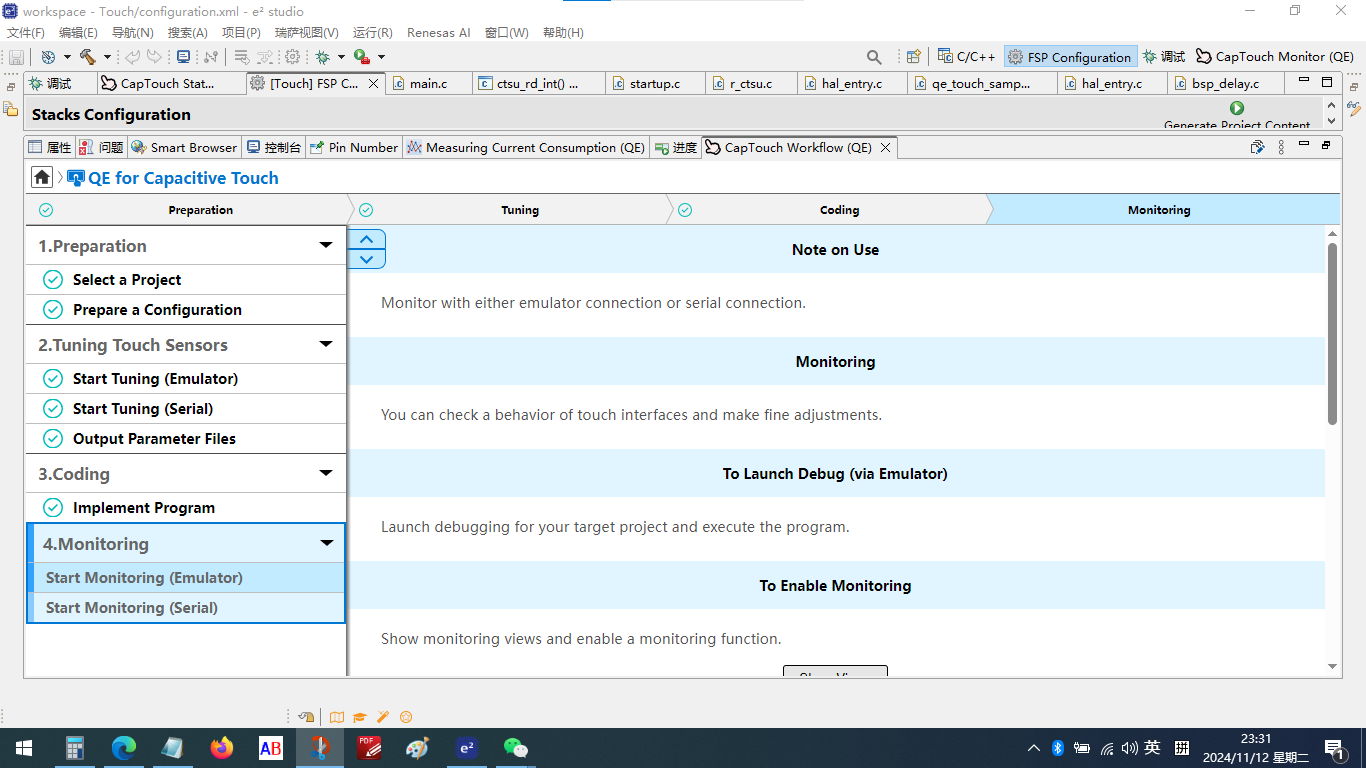
Task: Click the monitor terminal toolbar icon
Action: tap(183, 57)
